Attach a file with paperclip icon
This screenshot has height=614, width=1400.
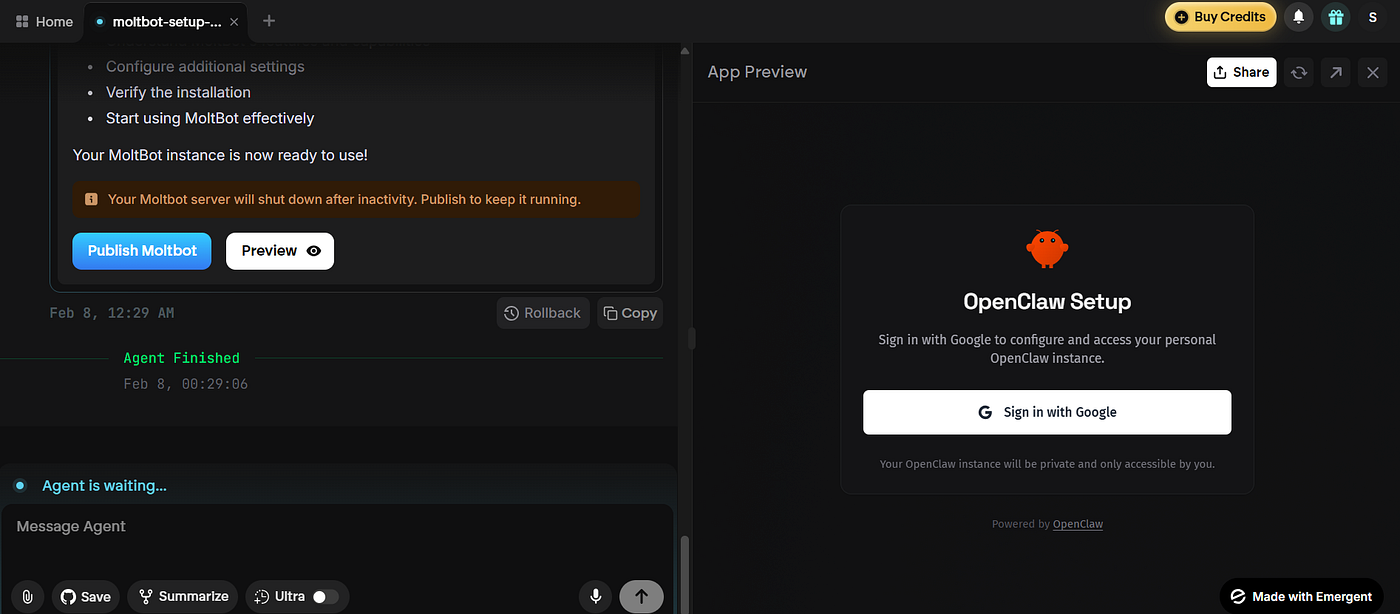click(28, 596)
